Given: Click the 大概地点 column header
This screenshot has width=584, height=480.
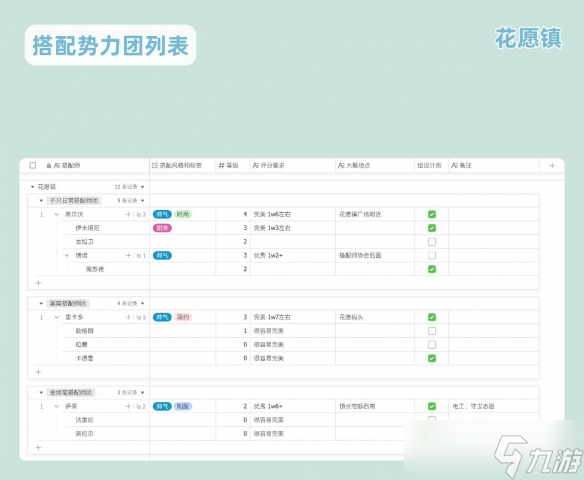Looking at the screenshot, I should [375, 165].
